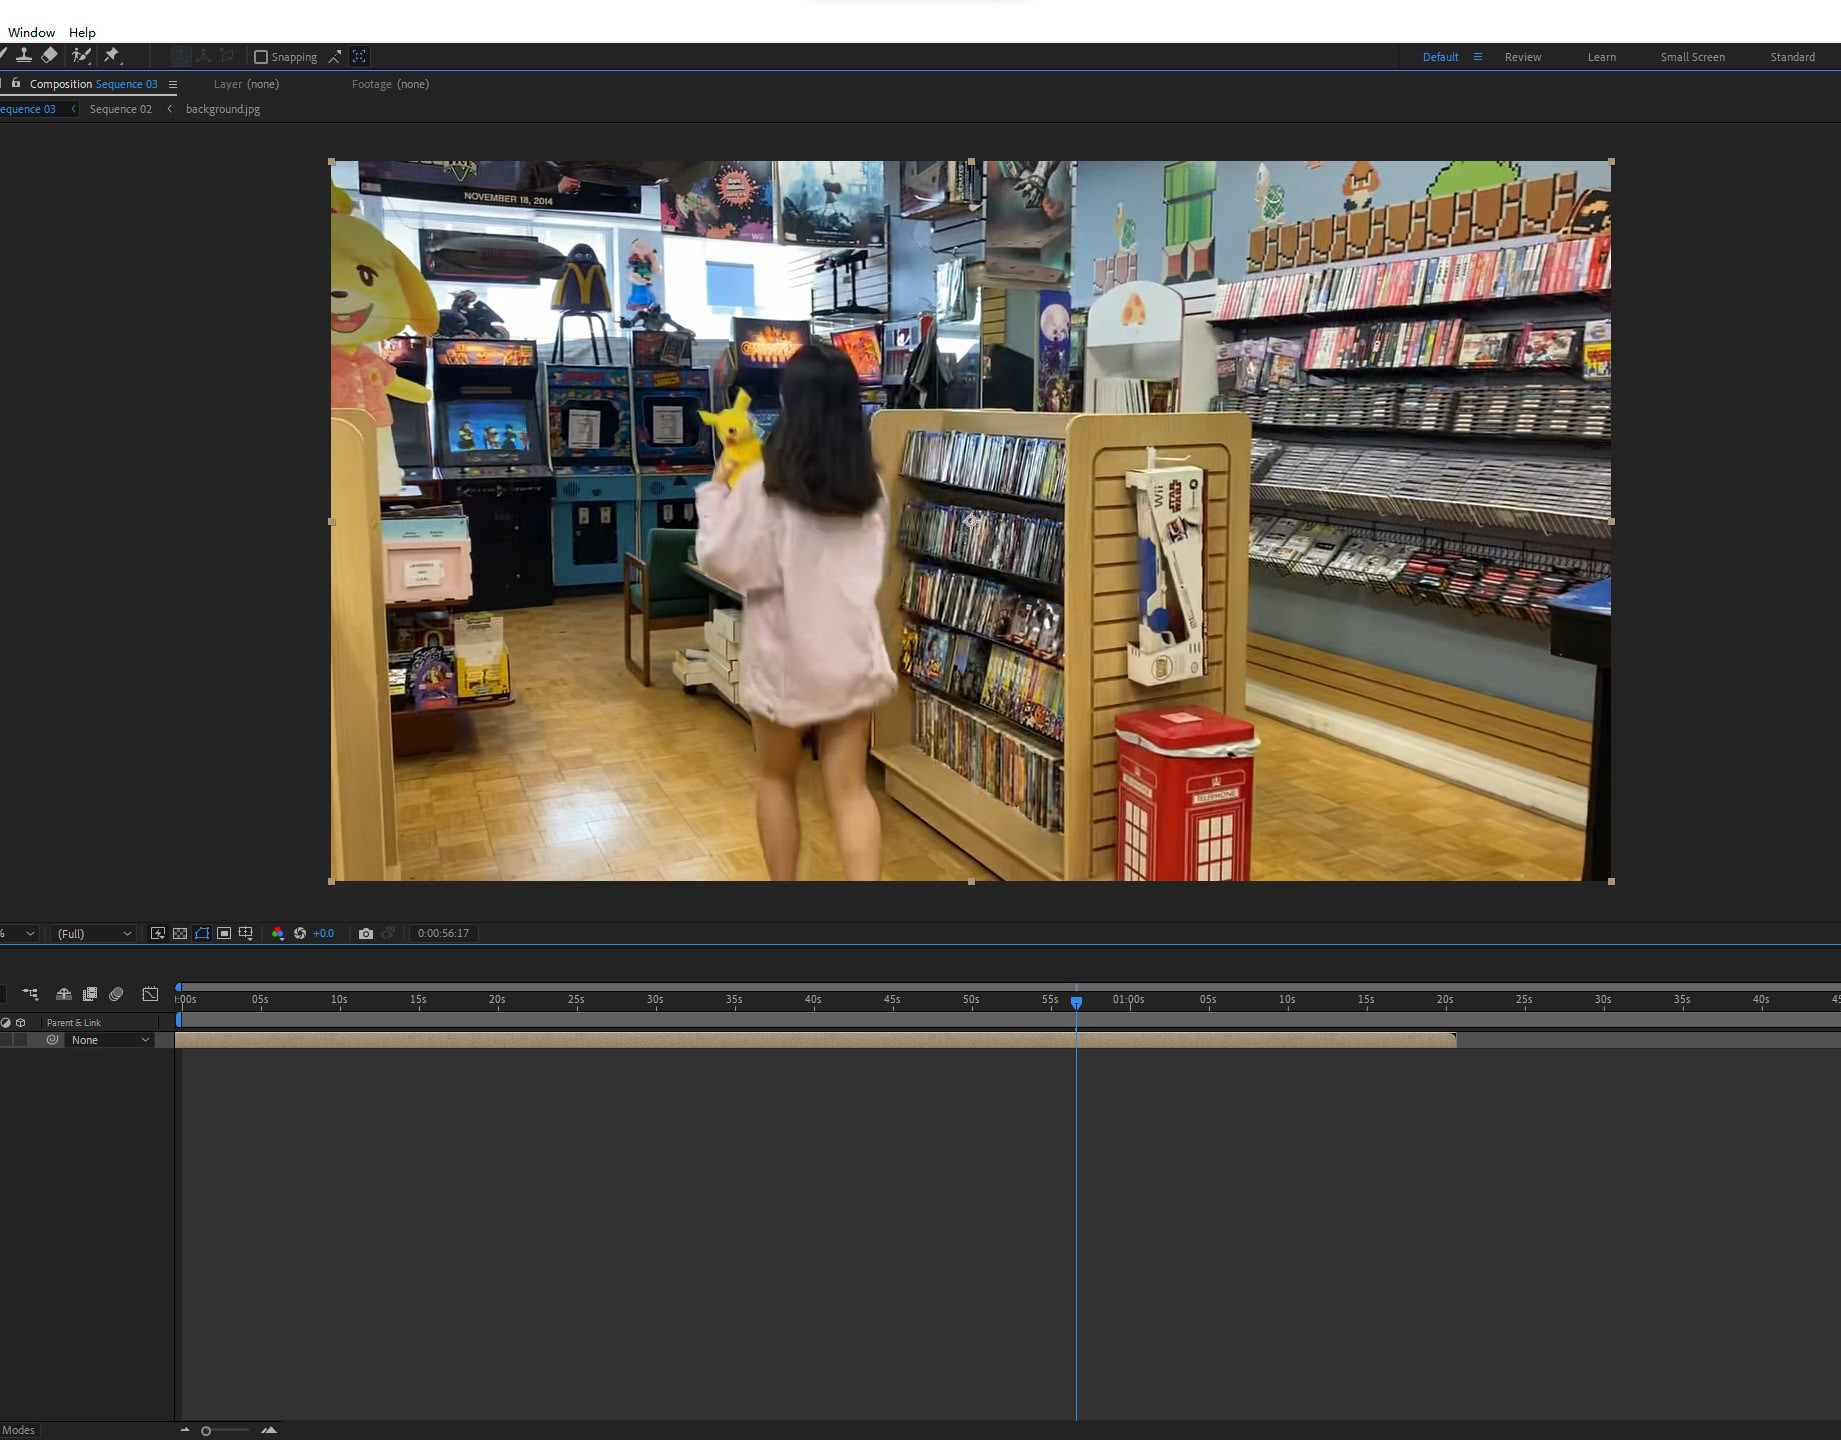Screen dimensions: 1841x1440
Task: Click the 0:00:56:17 preview time
Action: pyautogui.click(x=443, y=933)
